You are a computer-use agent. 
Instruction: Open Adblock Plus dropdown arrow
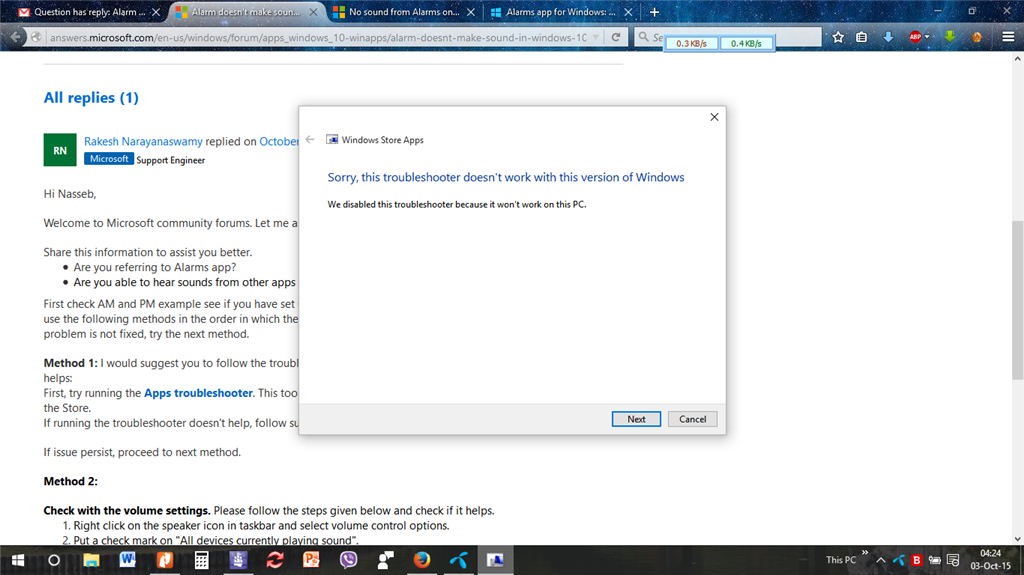click(x=927, y=37)
